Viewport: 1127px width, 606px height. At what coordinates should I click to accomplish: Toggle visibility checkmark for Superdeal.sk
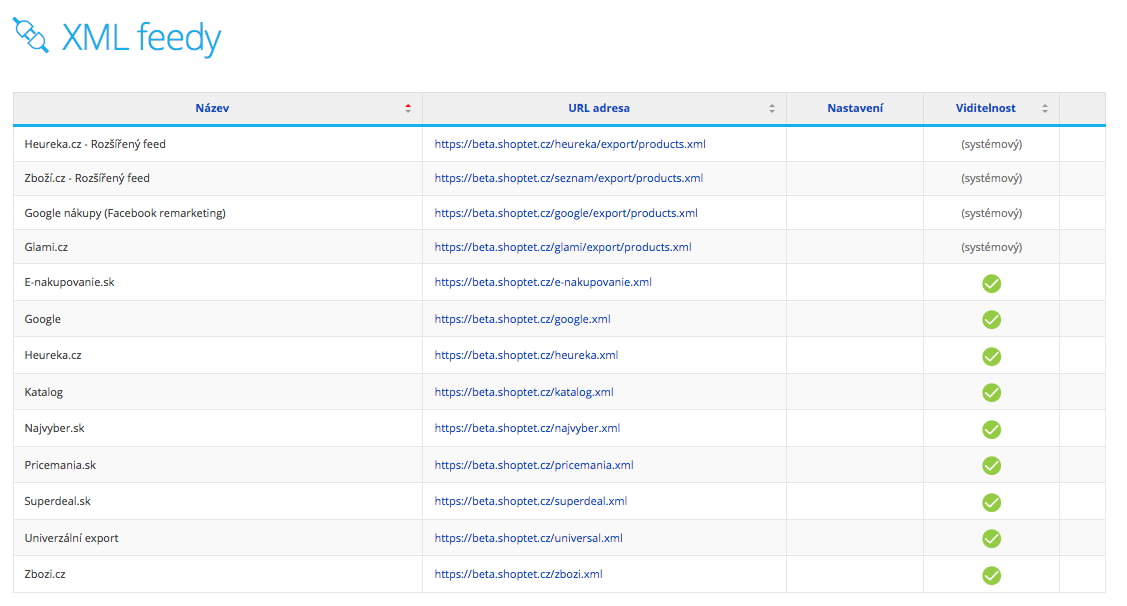click(x=991, y=502)
